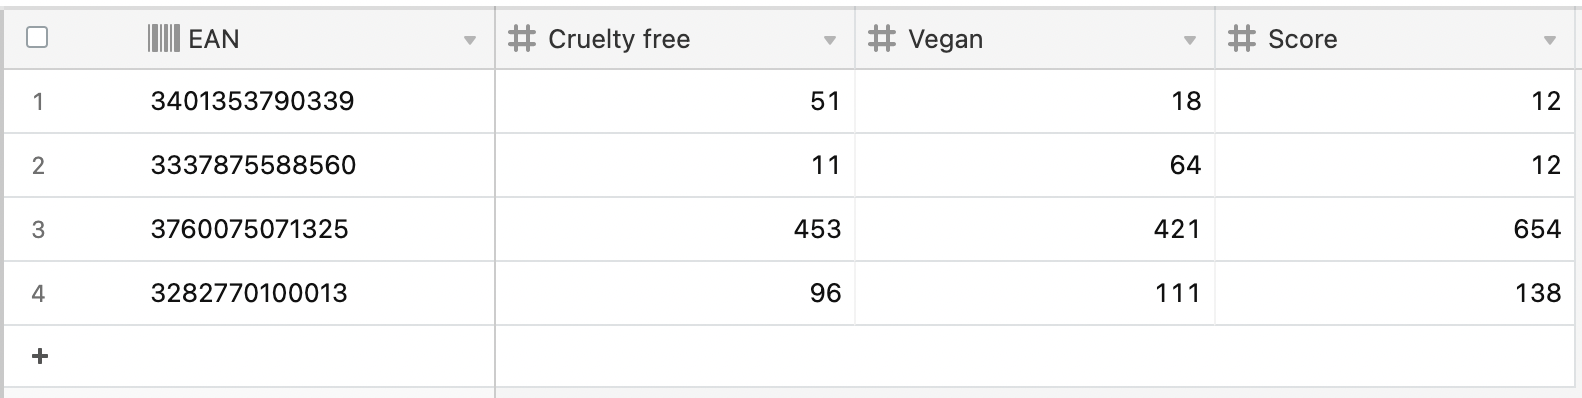The image size is (1582, 398).
Task: Click the number field icon for Cruelty free
Action: tap(522, 39)
